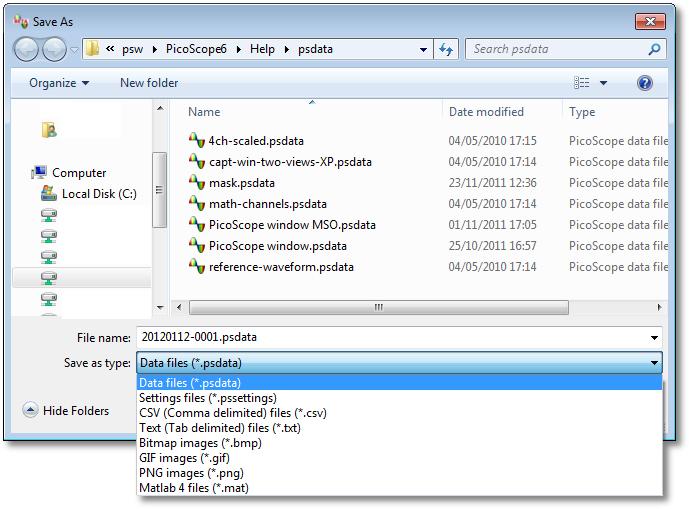
Task: Select file reference-waveform.psdata
Action: (x=281, y=267)
